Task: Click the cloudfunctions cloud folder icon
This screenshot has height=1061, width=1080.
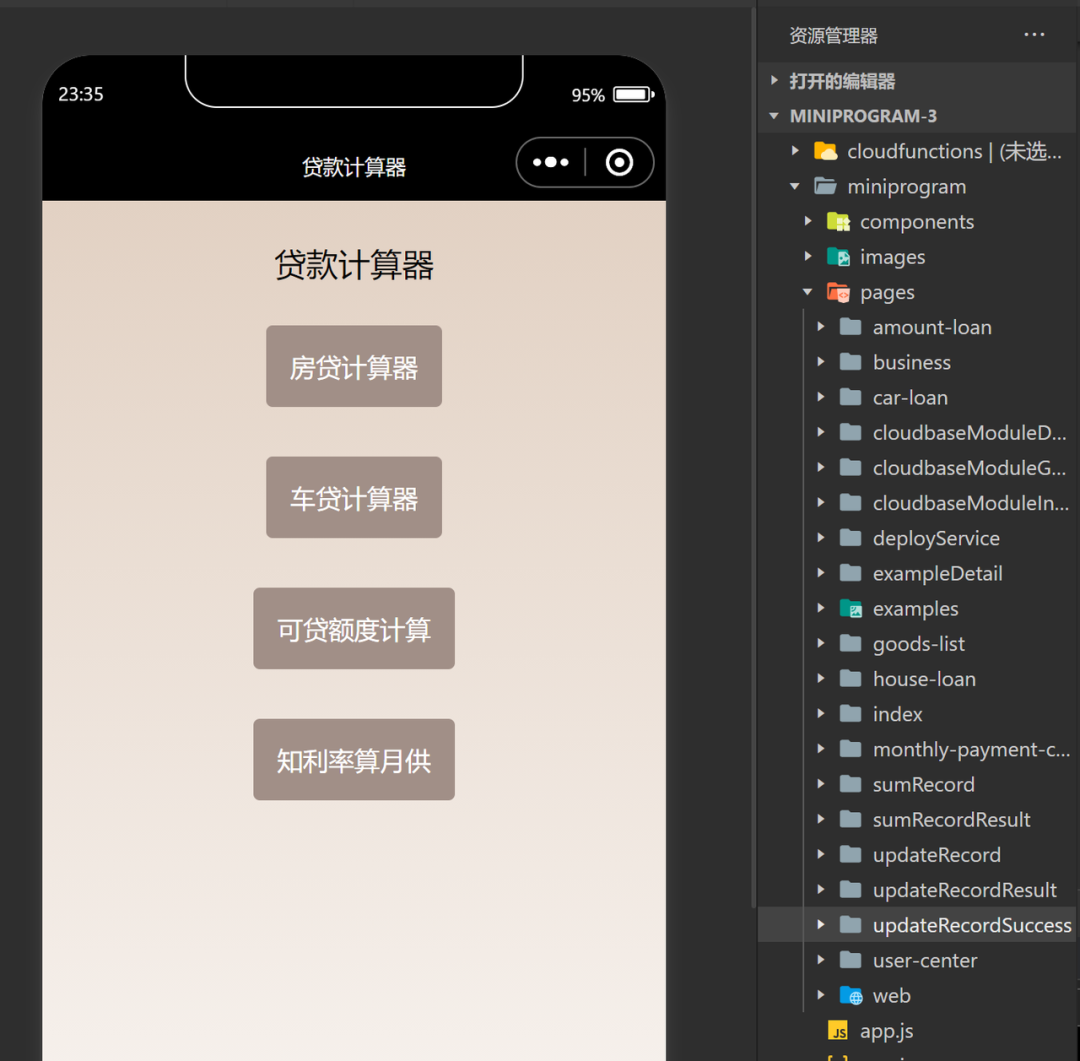Action: (825, 151)
